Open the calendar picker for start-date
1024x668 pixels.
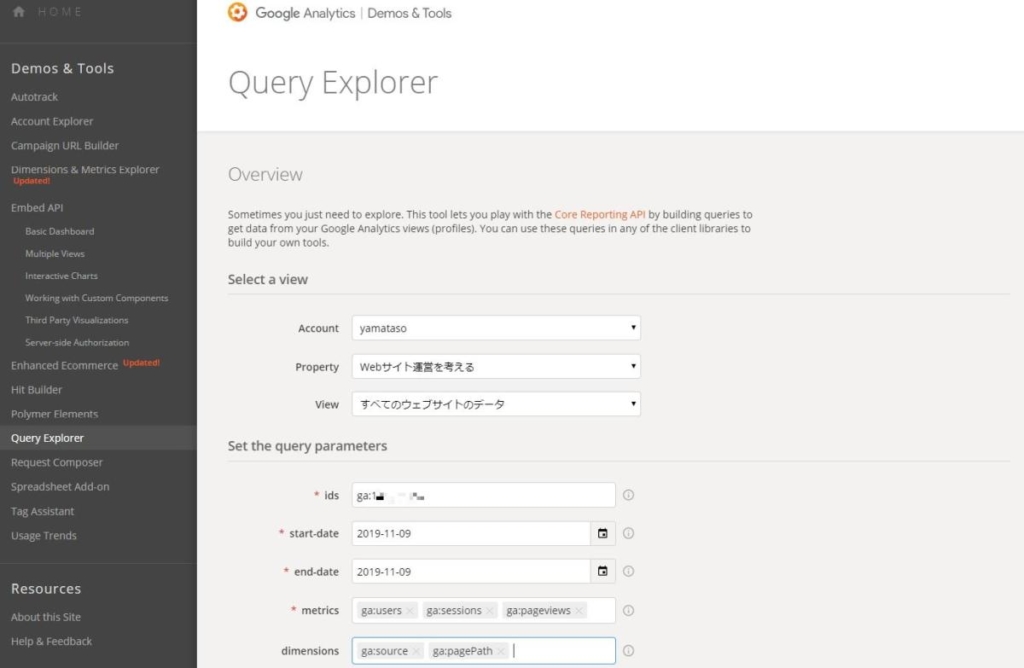[x=605, y=533]
